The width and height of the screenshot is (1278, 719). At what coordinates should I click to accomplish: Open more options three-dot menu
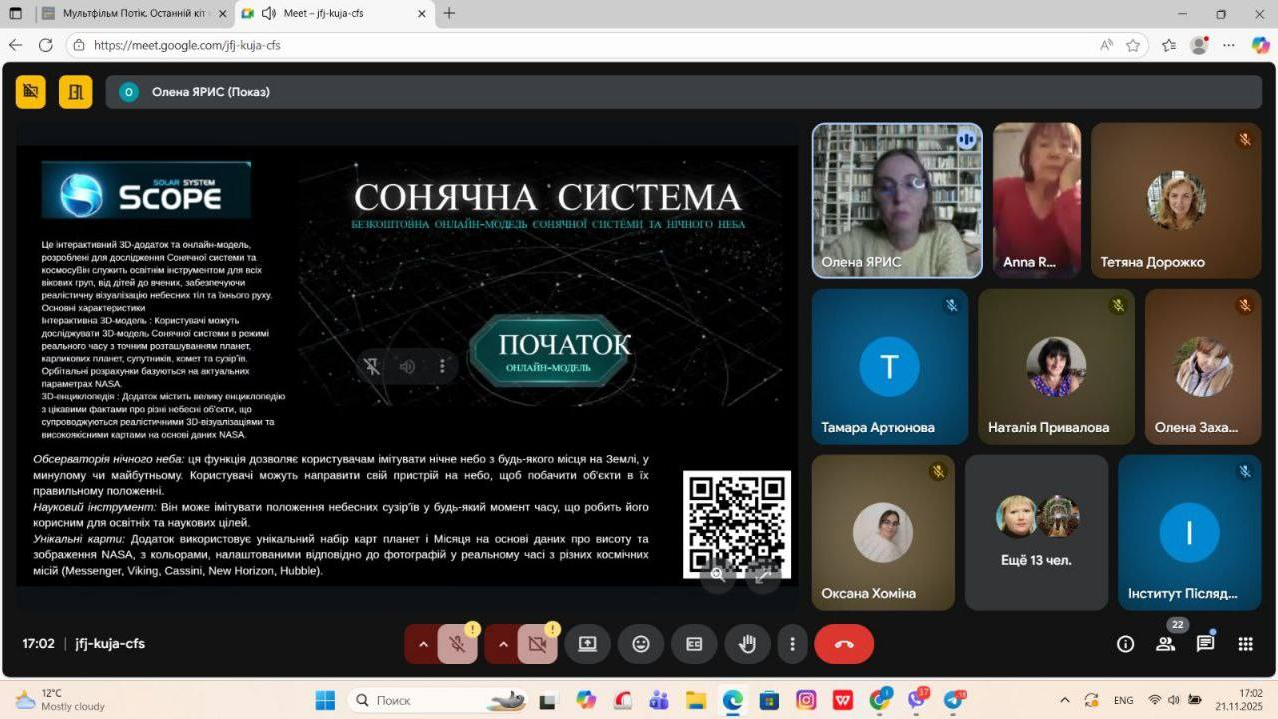tap(792, 645)
